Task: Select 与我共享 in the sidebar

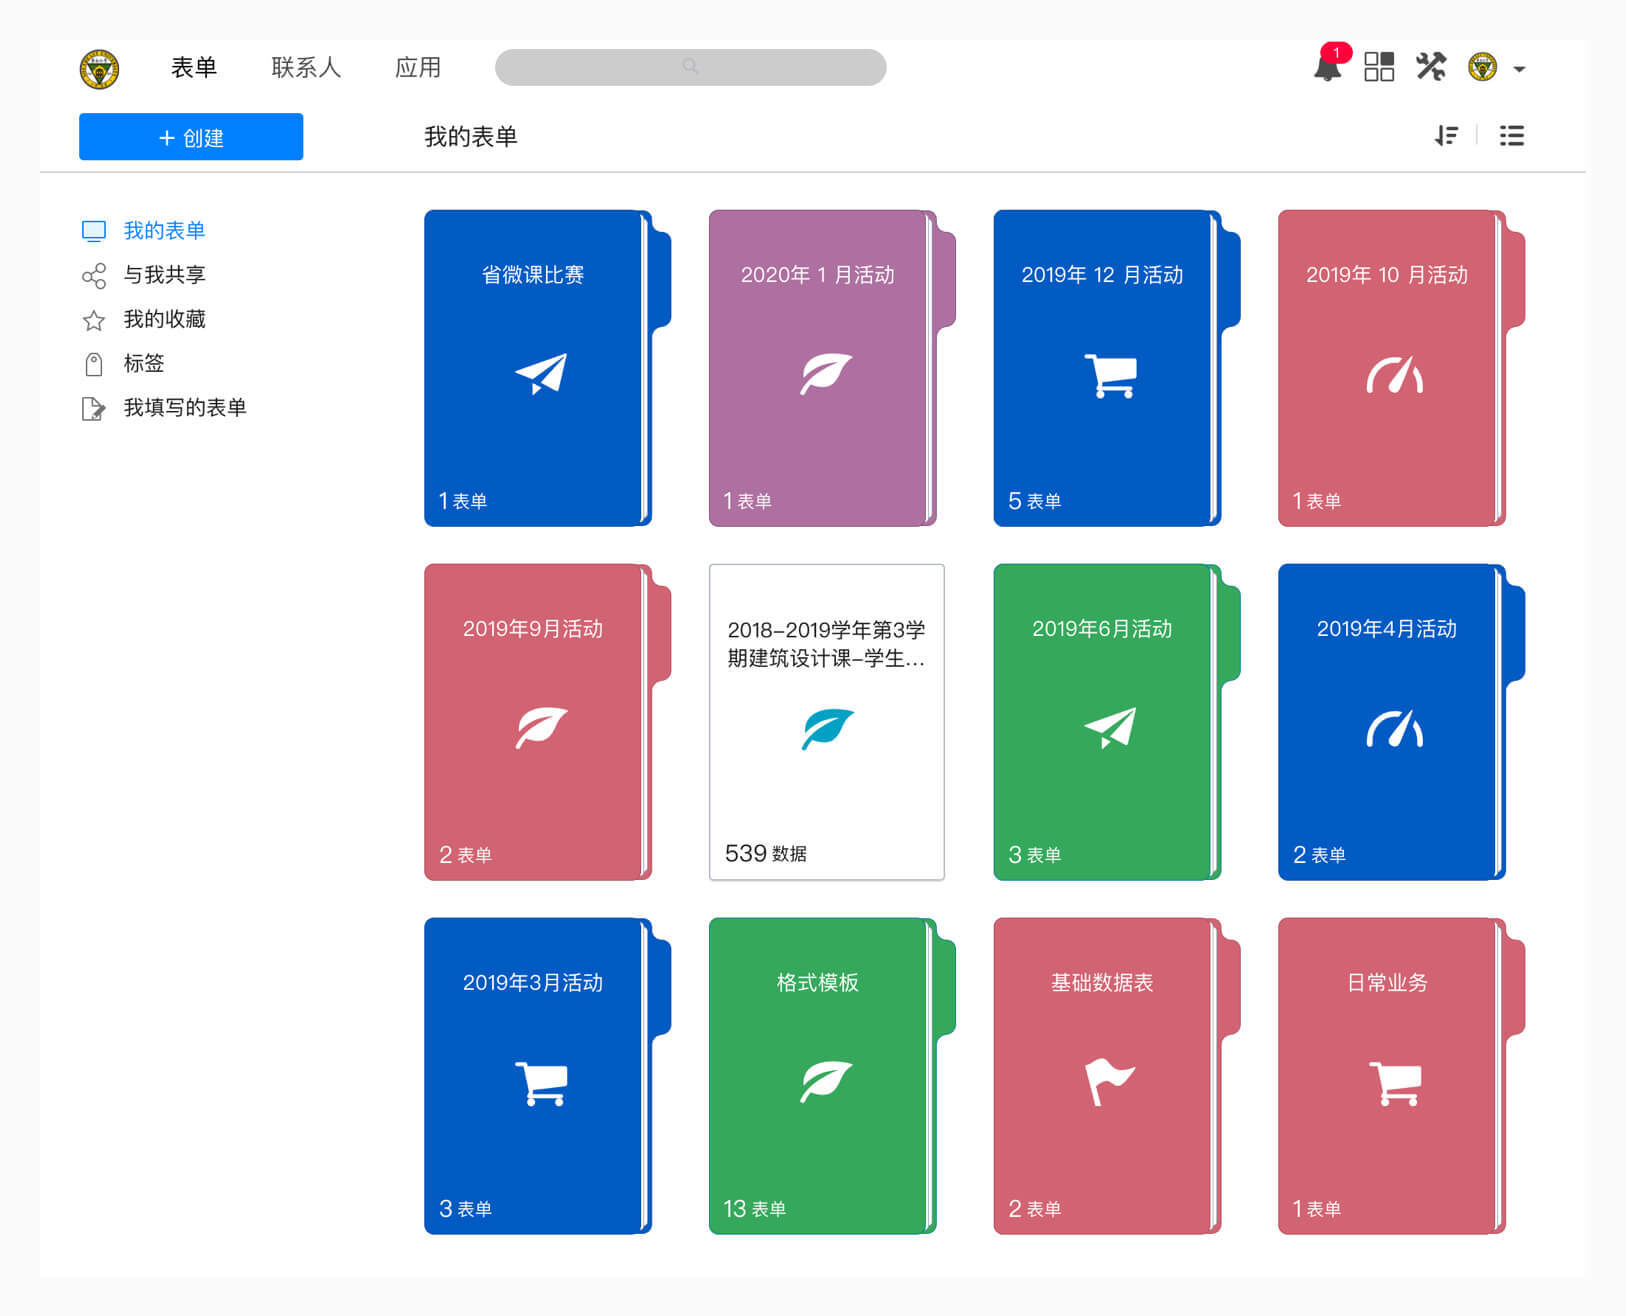Action: [x=164, y=275]
